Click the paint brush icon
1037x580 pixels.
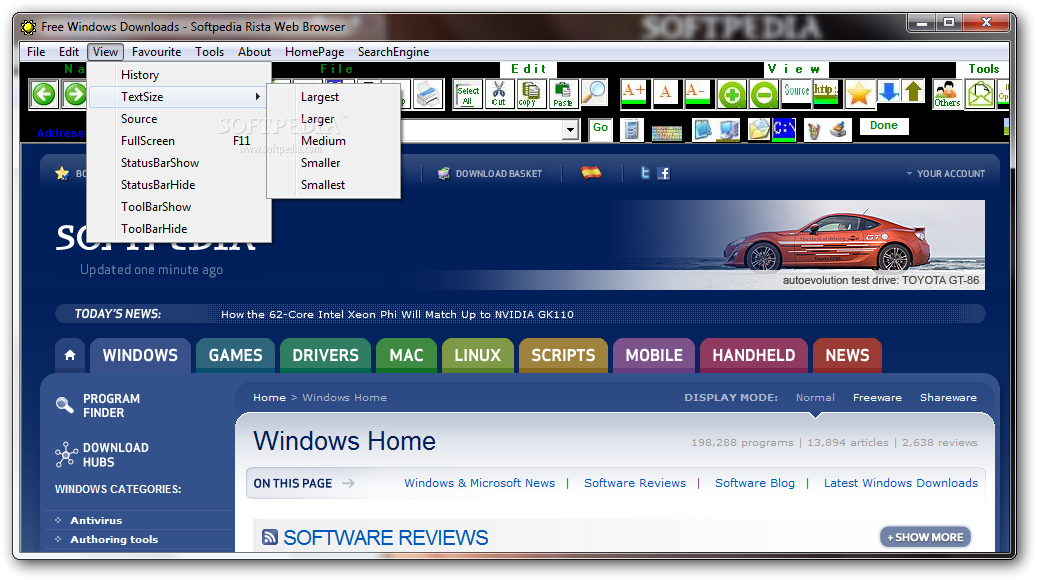[839, 129]
